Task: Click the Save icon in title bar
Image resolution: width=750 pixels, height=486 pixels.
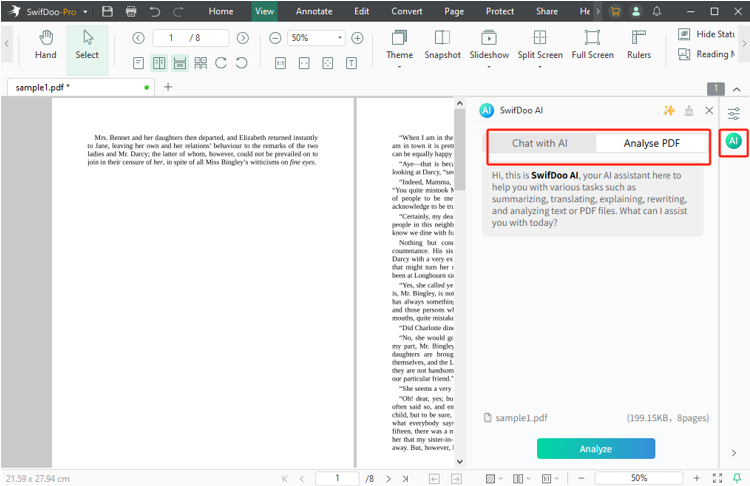Action: pos(108,11)
